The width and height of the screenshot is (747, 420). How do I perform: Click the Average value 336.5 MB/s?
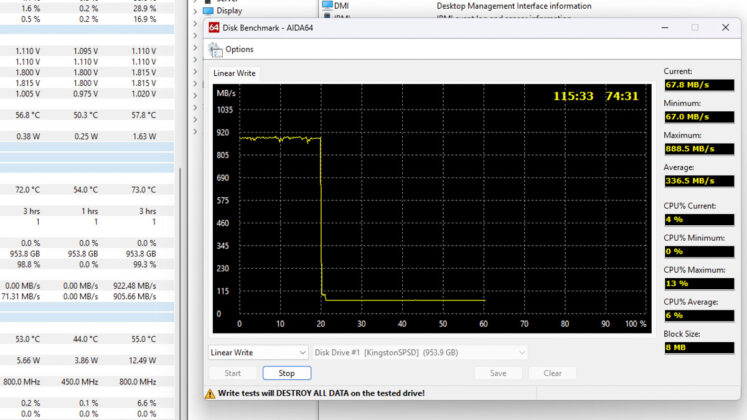click(x=699, y=181)
